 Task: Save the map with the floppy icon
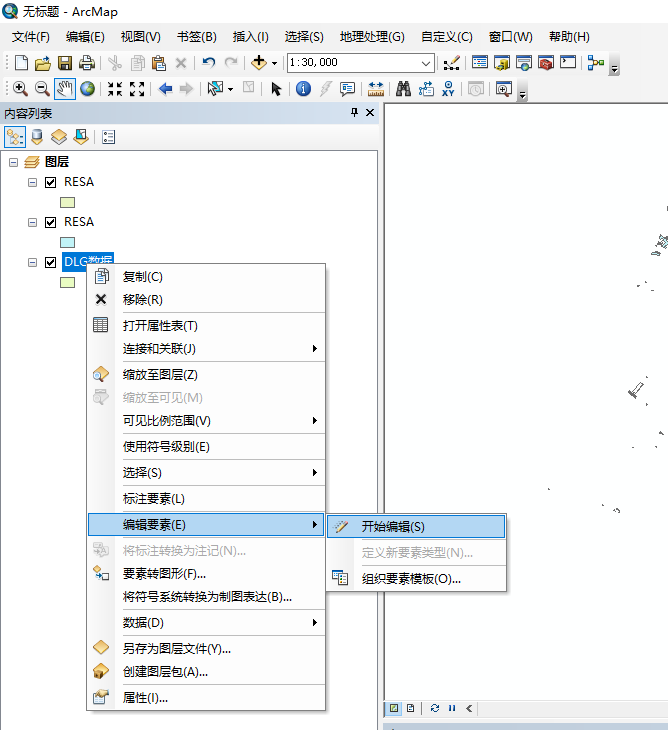click(x=65, y=62)
